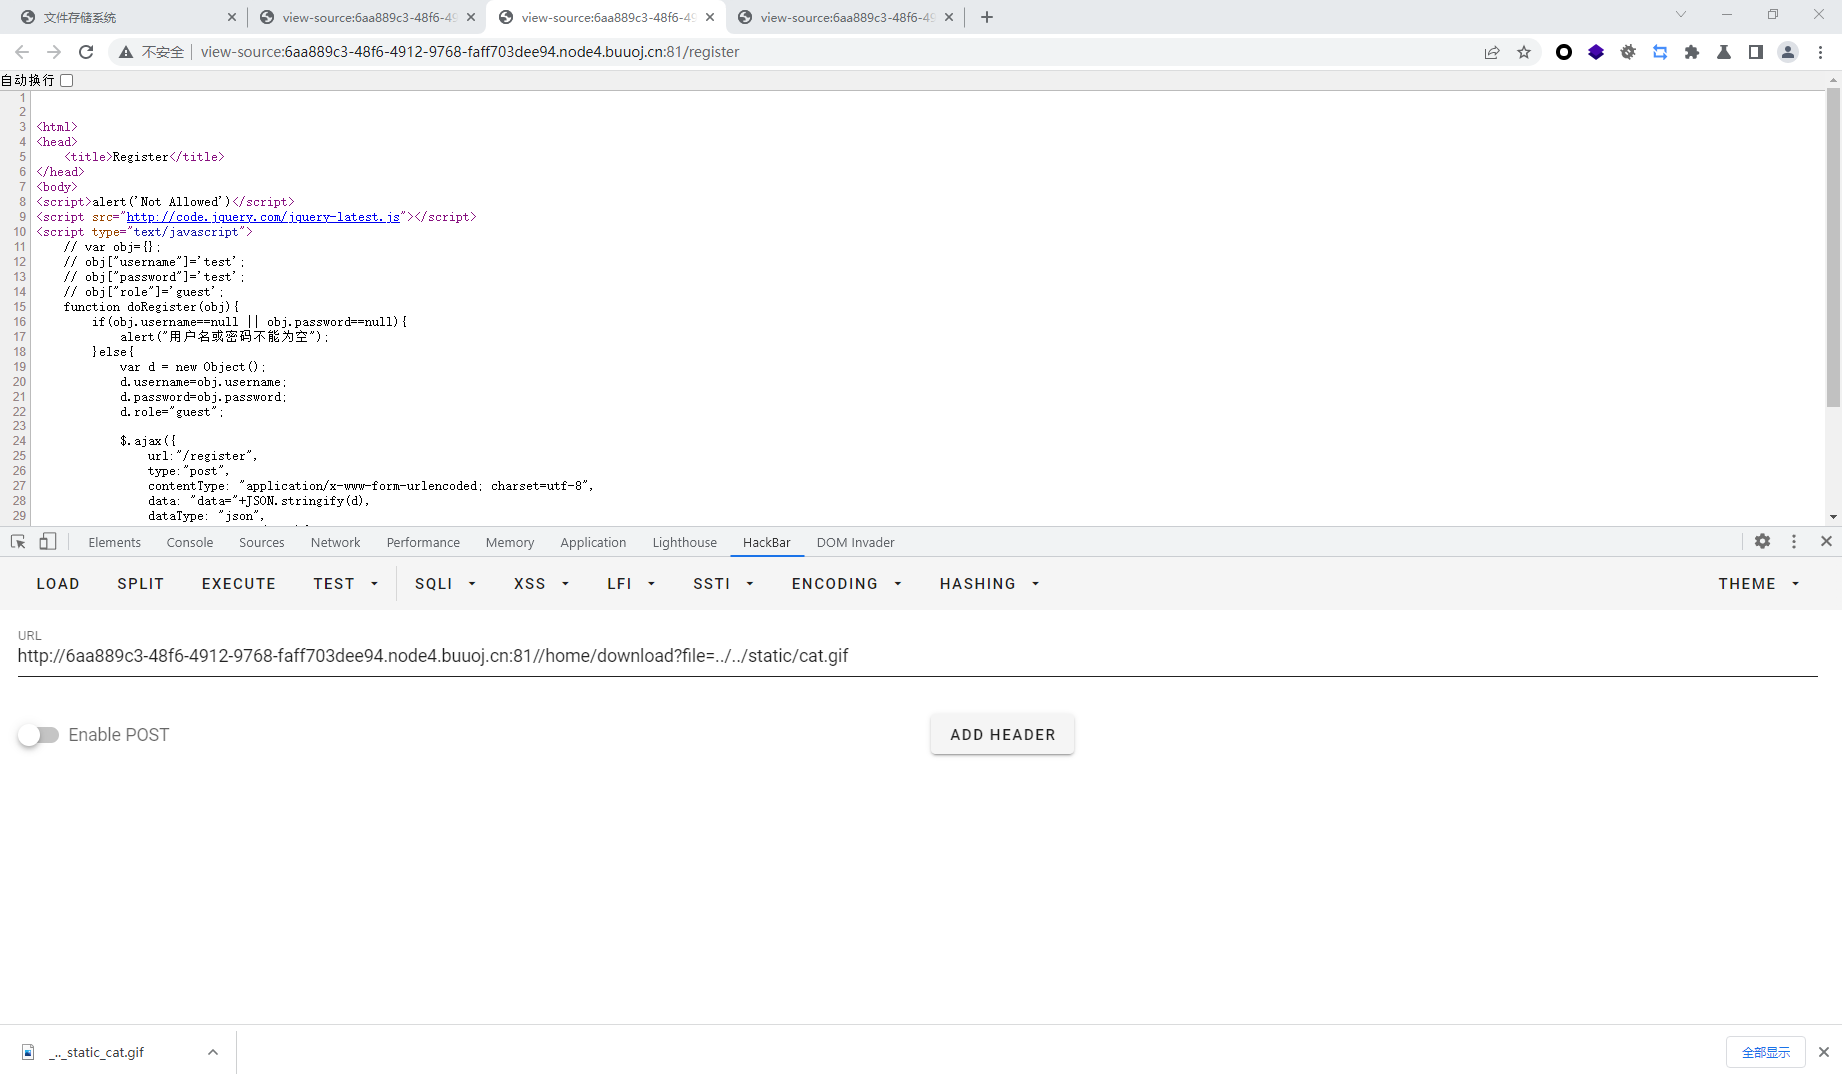This screenshot has height=1080, width=1842.
Task: Open the THEME dropdown
Action: (x=1758, y=584)
